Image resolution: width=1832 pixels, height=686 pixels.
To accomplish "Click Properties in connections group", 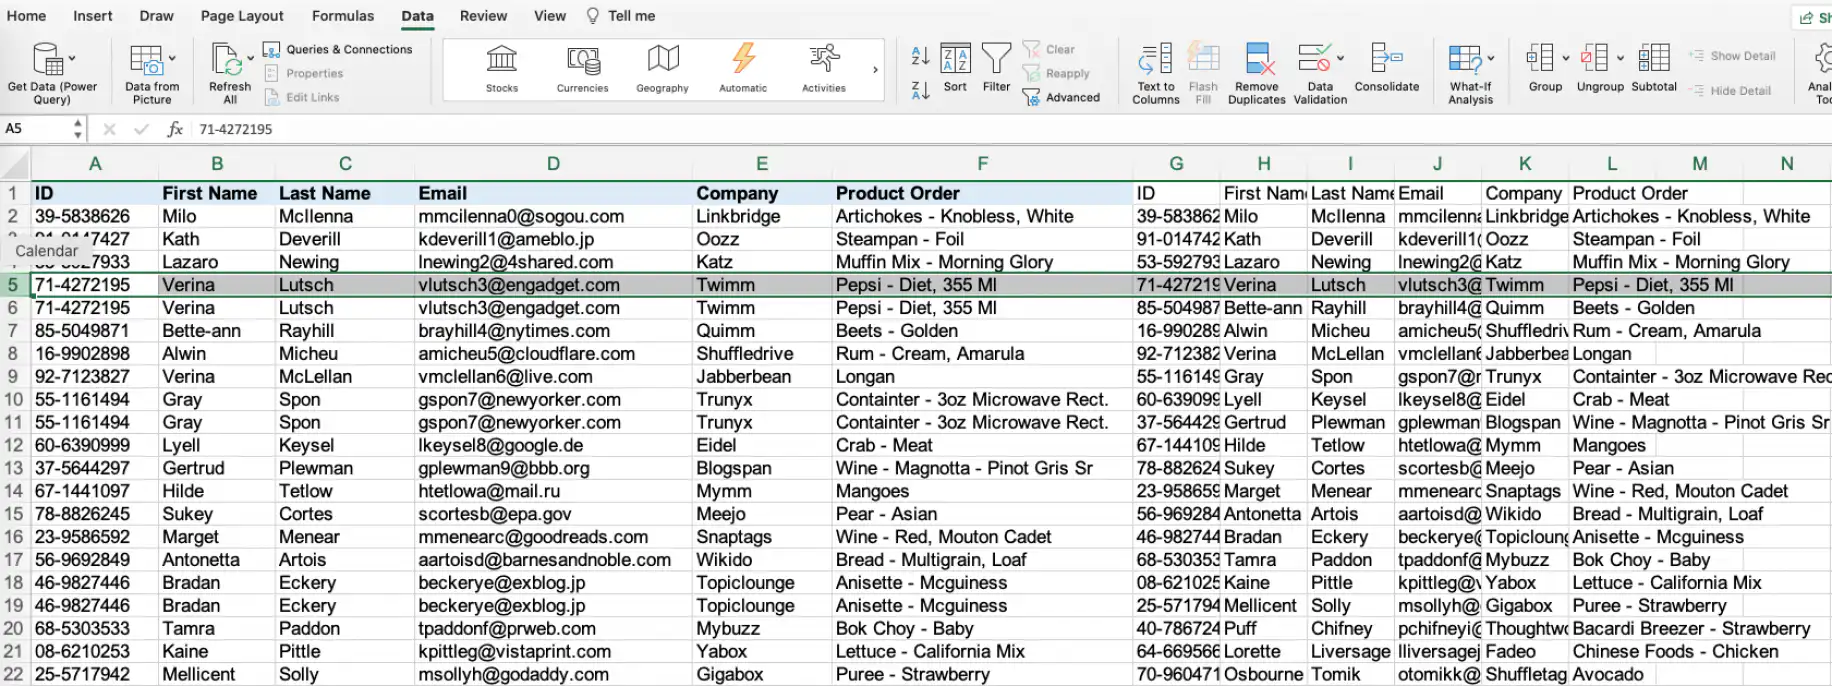I will pos(304,74).
